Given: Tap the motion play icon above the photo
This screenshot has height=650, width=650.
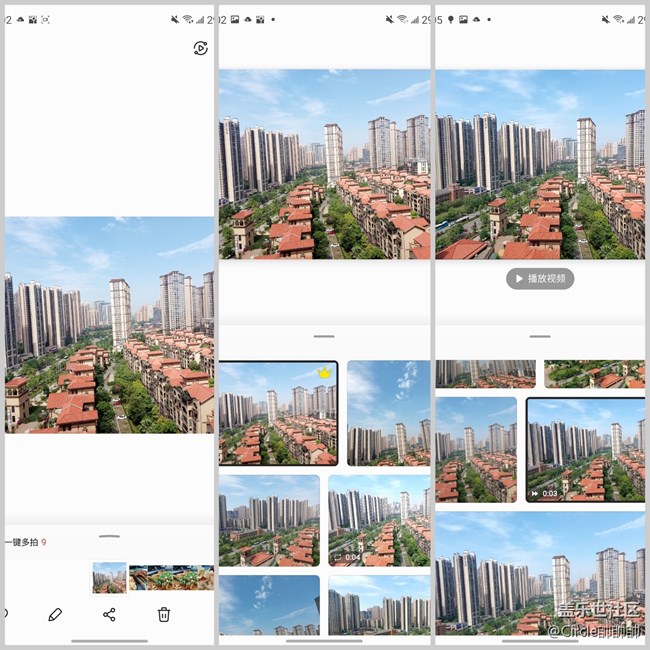Looking at the screenshot, I should (200, 49).
